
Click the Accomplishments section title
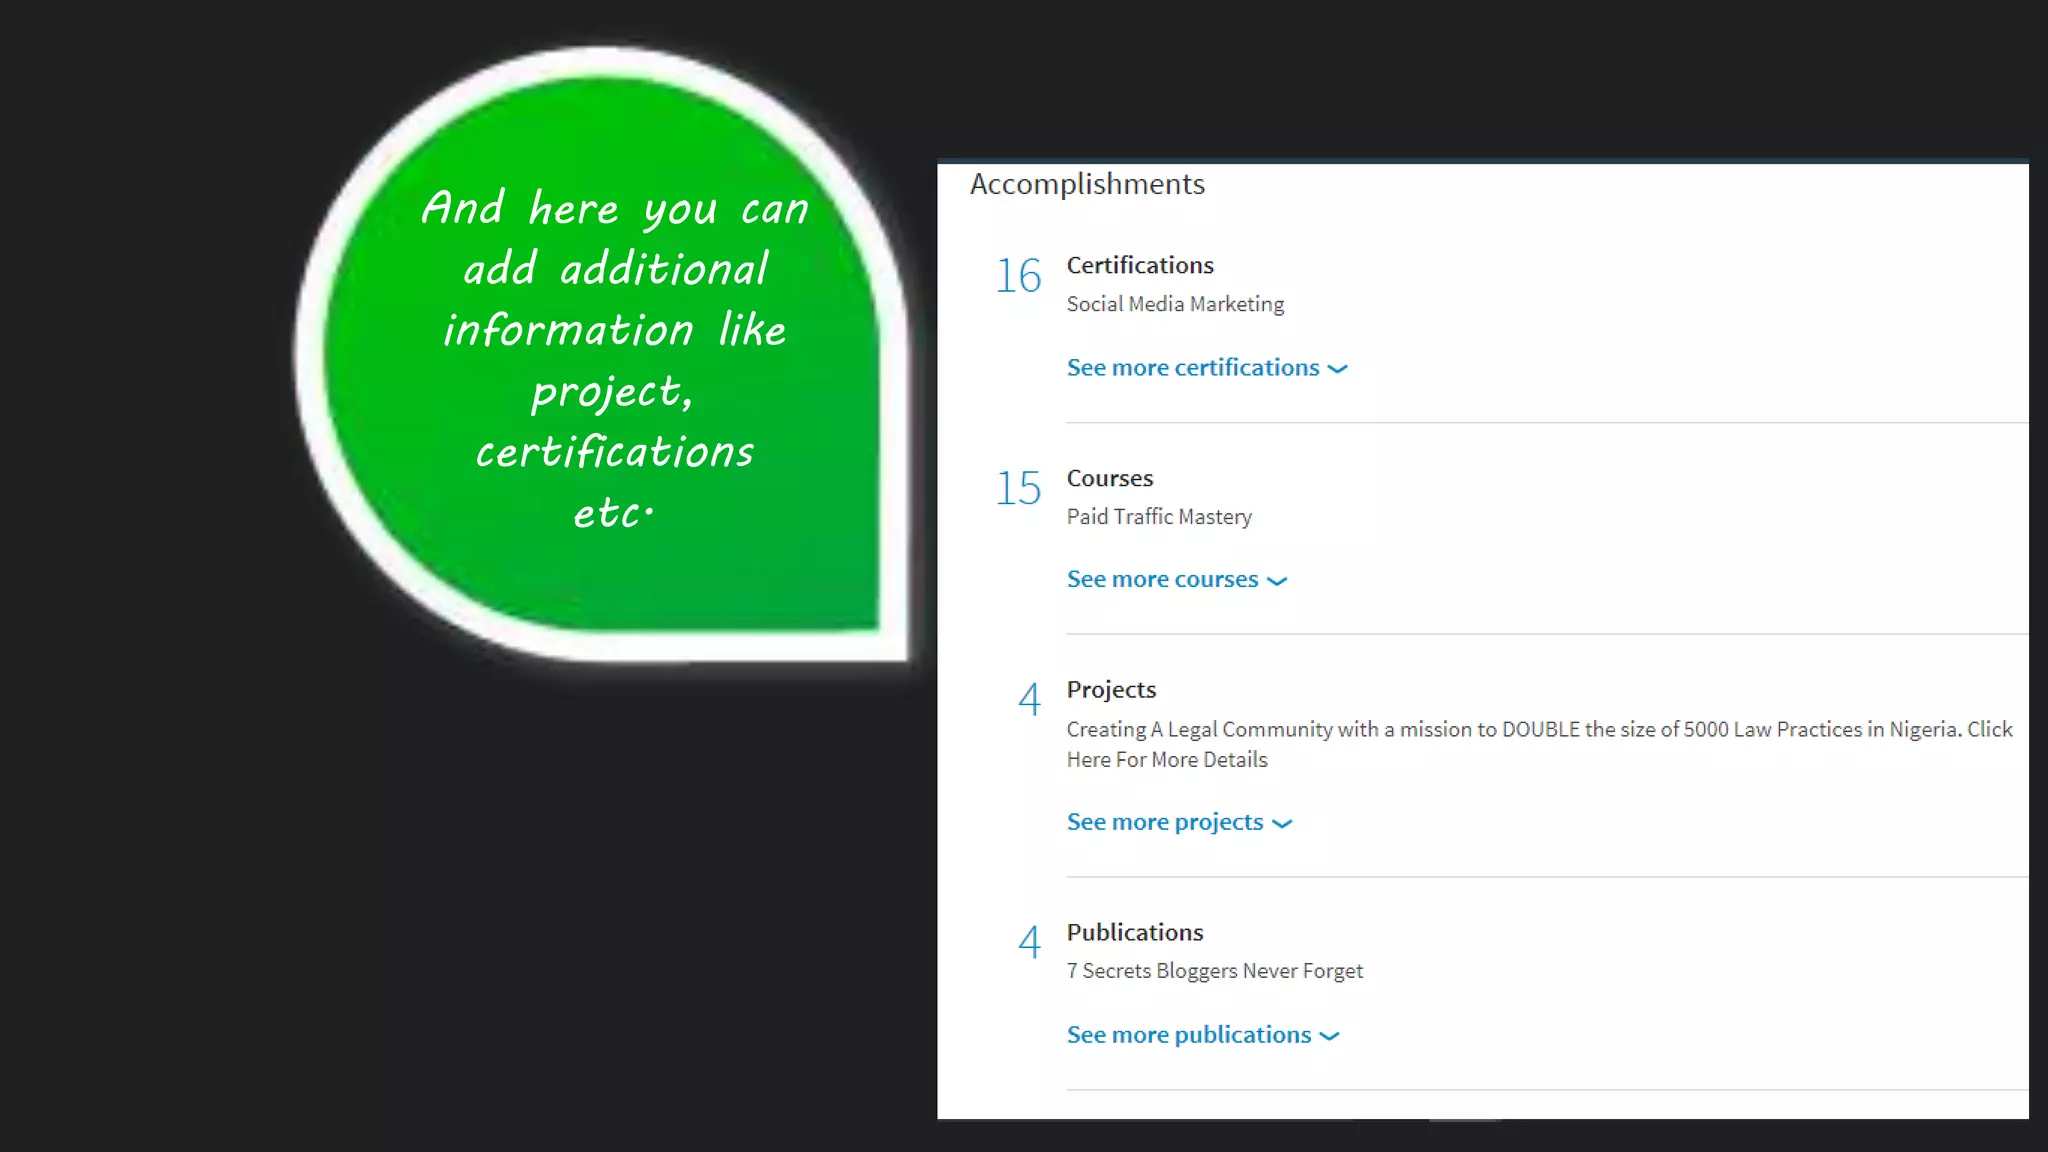tap(1087, 184)
